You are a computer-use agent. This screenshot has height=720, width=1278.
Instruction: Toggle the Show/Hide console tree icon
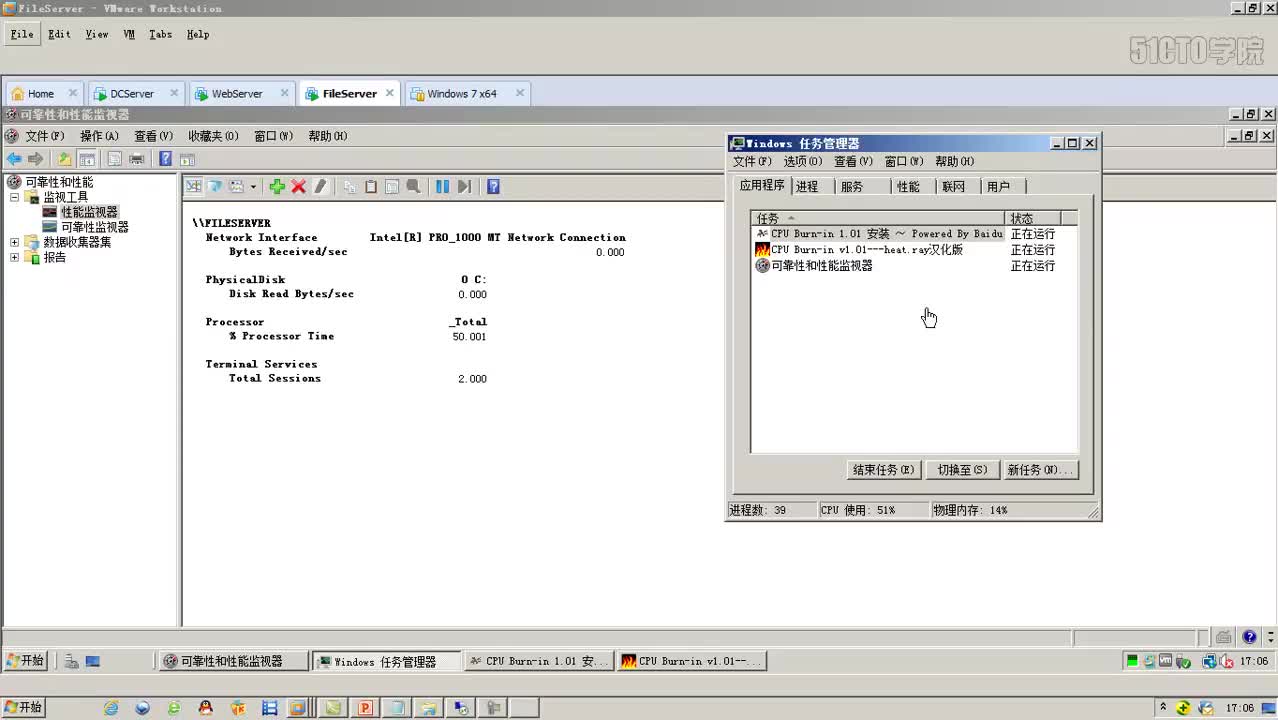coord(87,159)
